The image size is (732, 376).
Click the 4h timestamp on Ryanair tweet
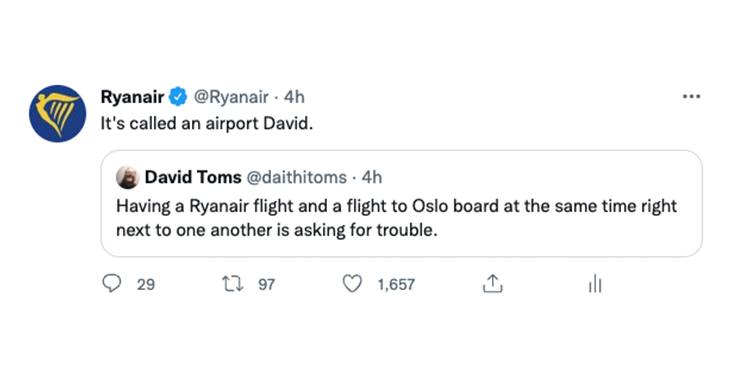(294, 97)
